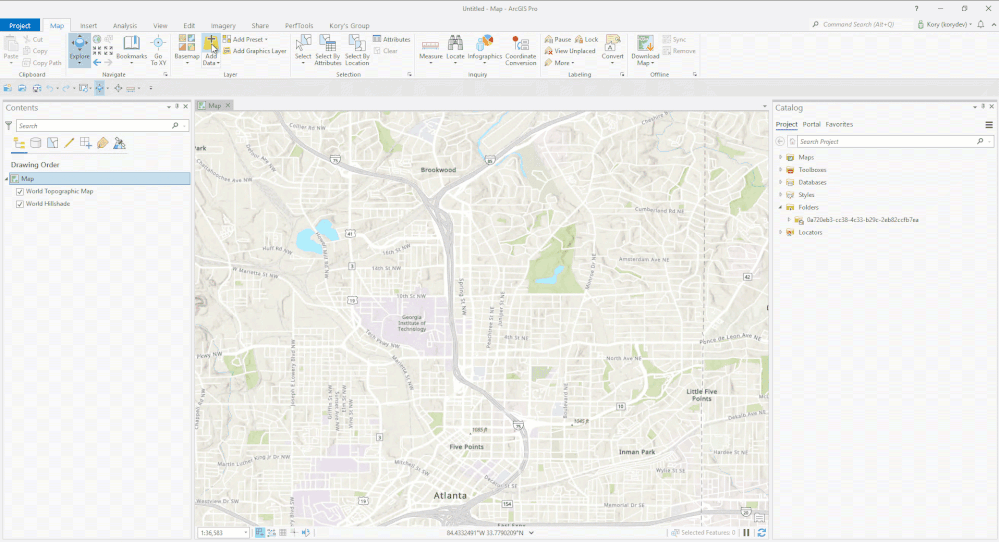Image resolution: width=999 pixels, height=542 pixels.
Task: Click the Command Search box
Action: click(859, 25)
